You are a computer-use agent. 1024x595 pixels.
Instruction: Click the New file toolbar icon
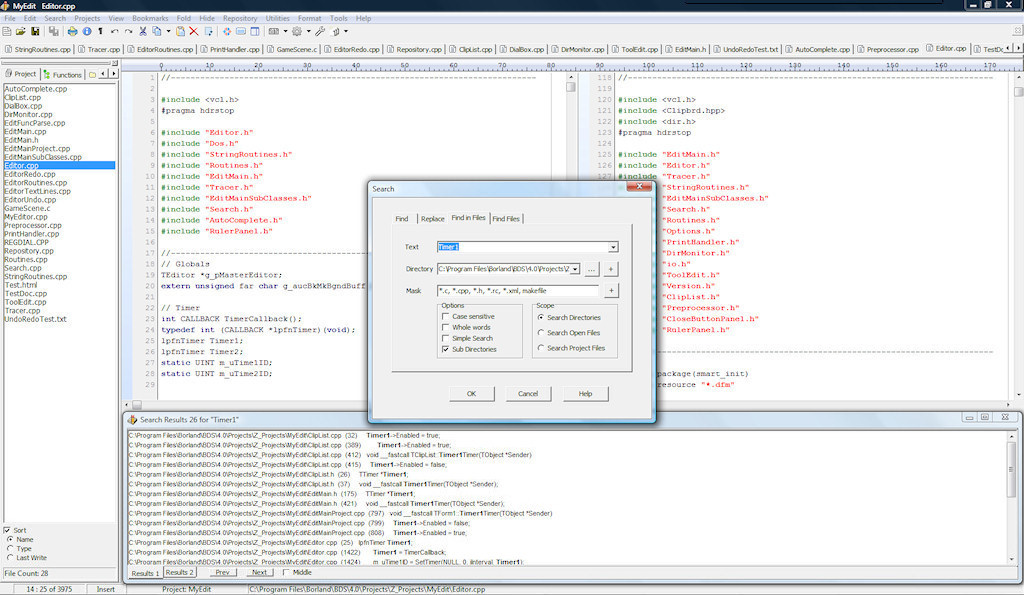pyautogui.click(x=7, y=31)
